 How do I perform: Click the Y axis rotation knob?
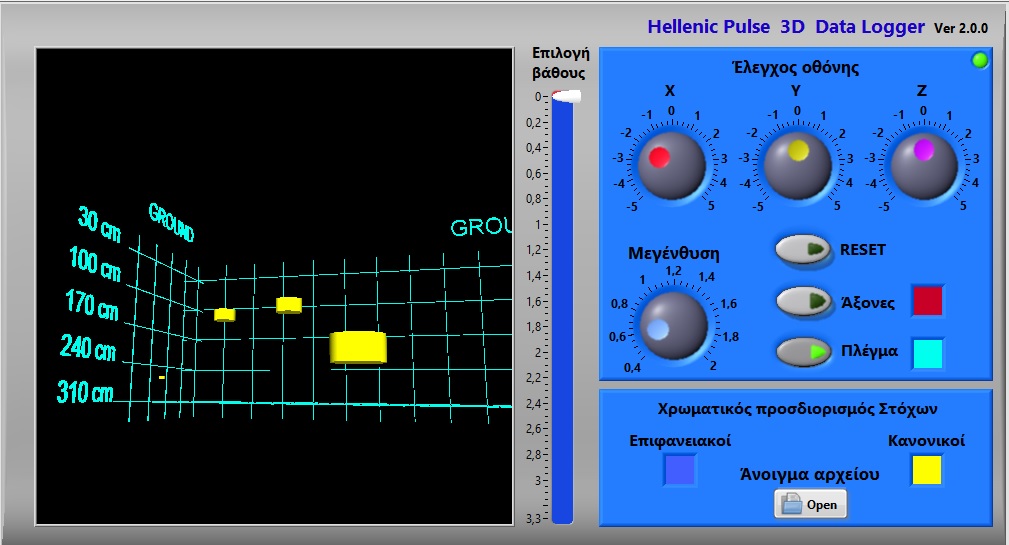click(x=797, y=165)
